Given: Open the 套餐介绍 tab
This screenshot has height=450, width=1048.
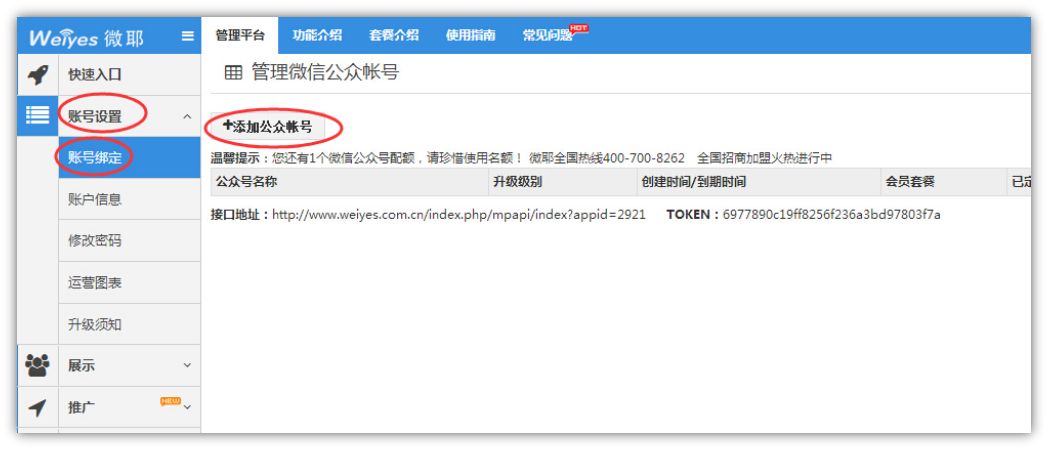Looking at the screenshot, I should [394, 35].
